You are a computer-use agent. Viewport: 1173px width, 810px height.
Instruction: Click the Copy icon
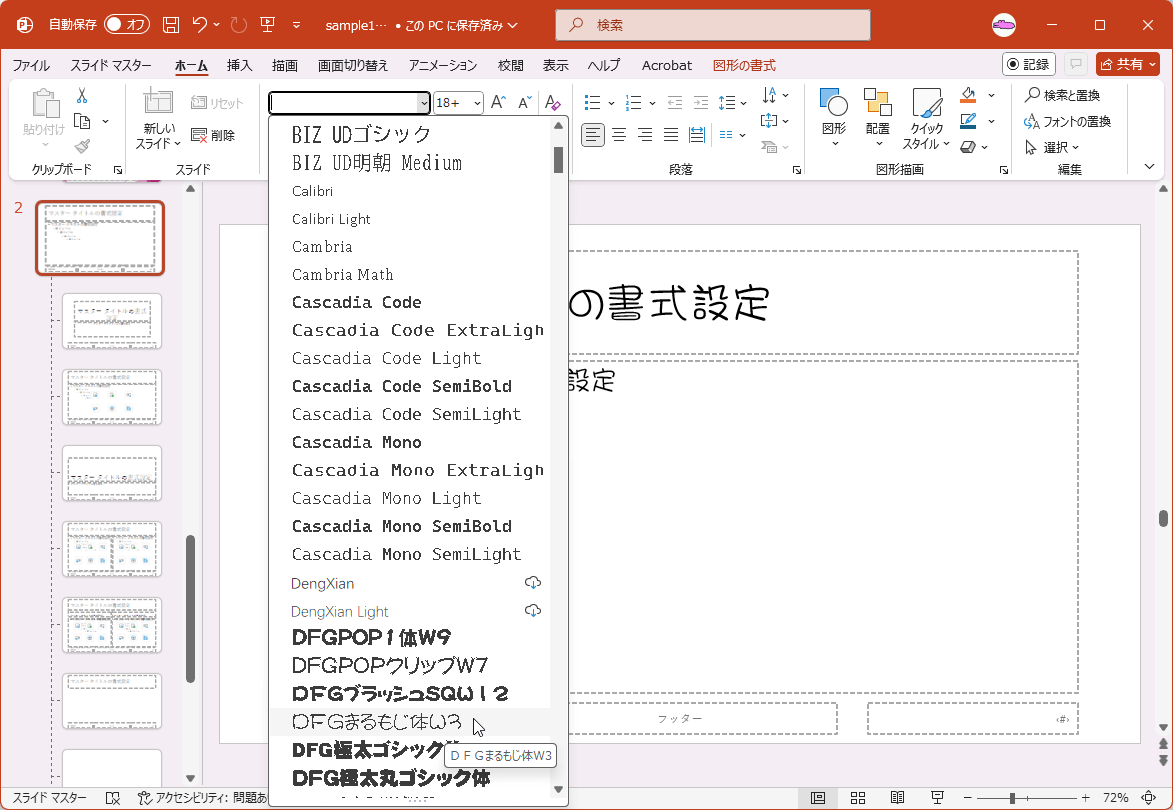[82, 121]
